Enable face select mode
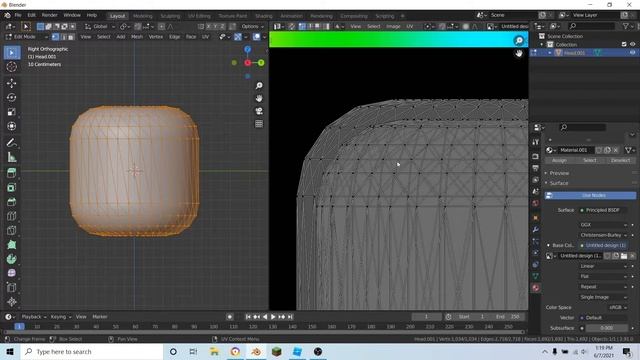 point(71,37)
